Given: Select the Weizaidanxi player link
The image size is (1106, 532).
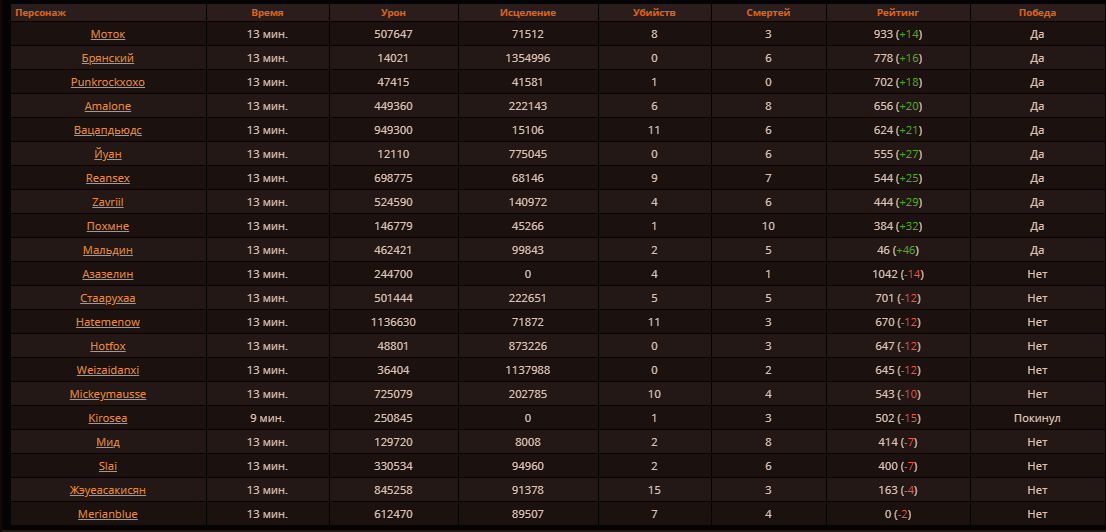Looking at the screenshot, I should pyautogui.click(x=108, y=370).
